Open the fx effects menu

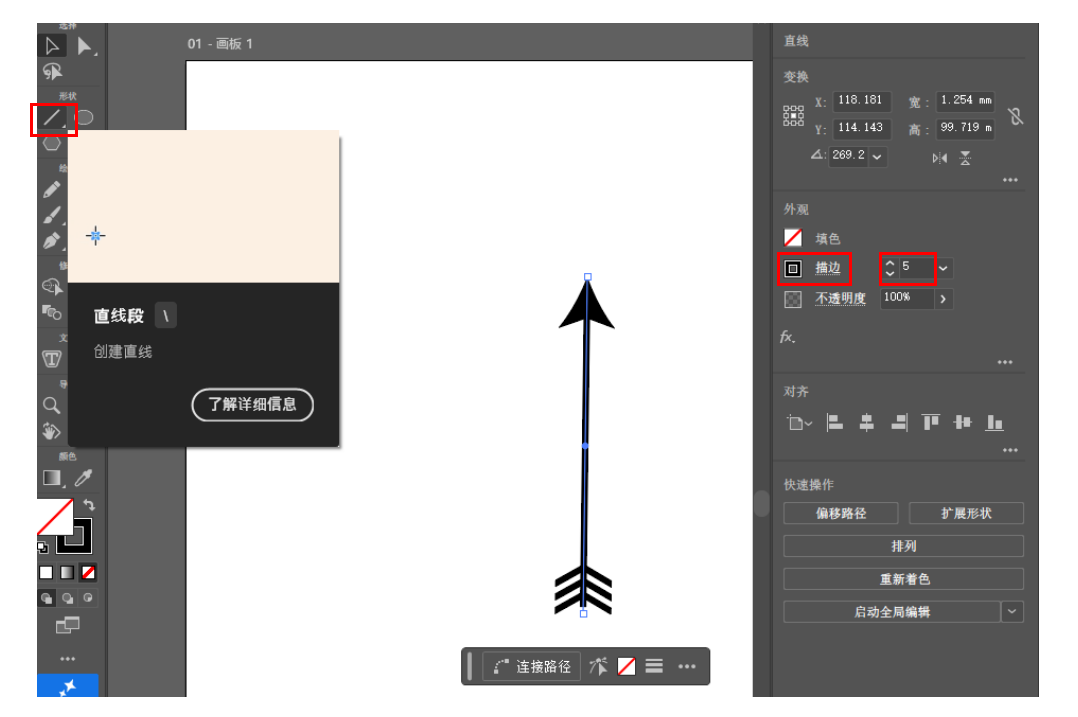click(788, 337)
